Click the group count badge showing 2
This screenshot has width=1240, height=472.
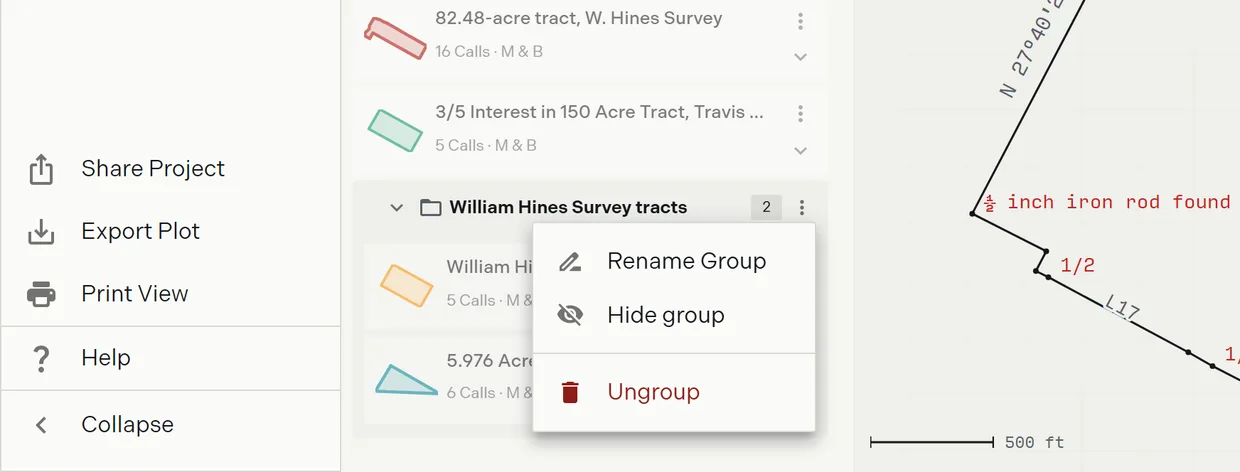[766, 208]
